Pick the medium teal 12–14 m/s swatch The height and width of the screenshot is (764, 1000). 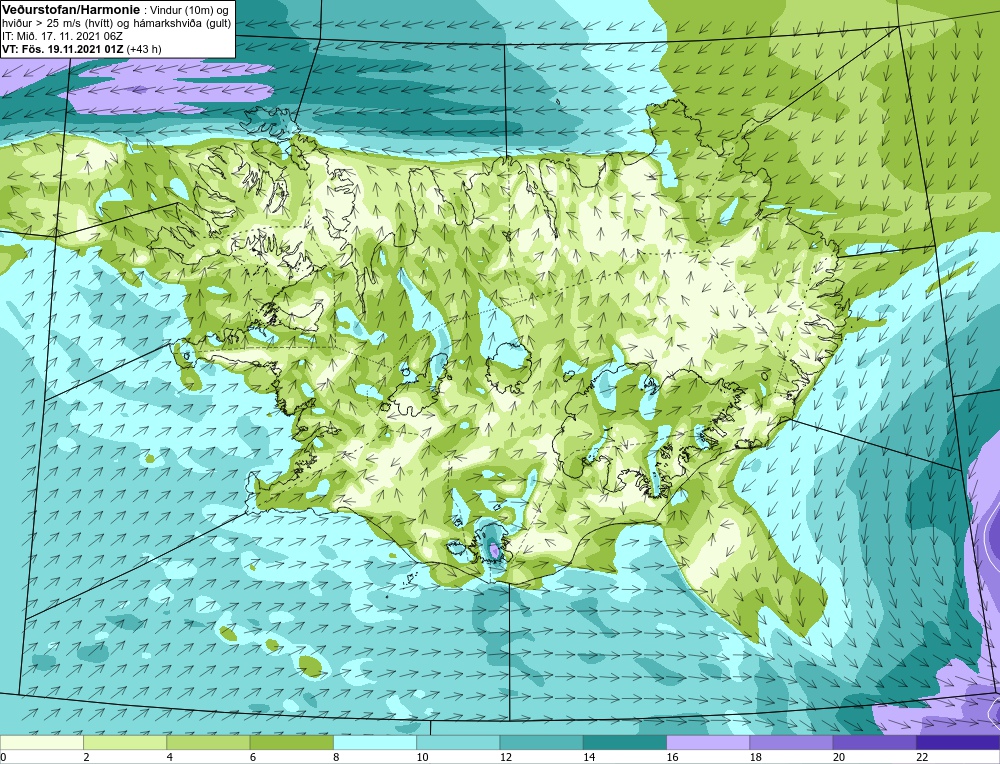tap(541, 742)
